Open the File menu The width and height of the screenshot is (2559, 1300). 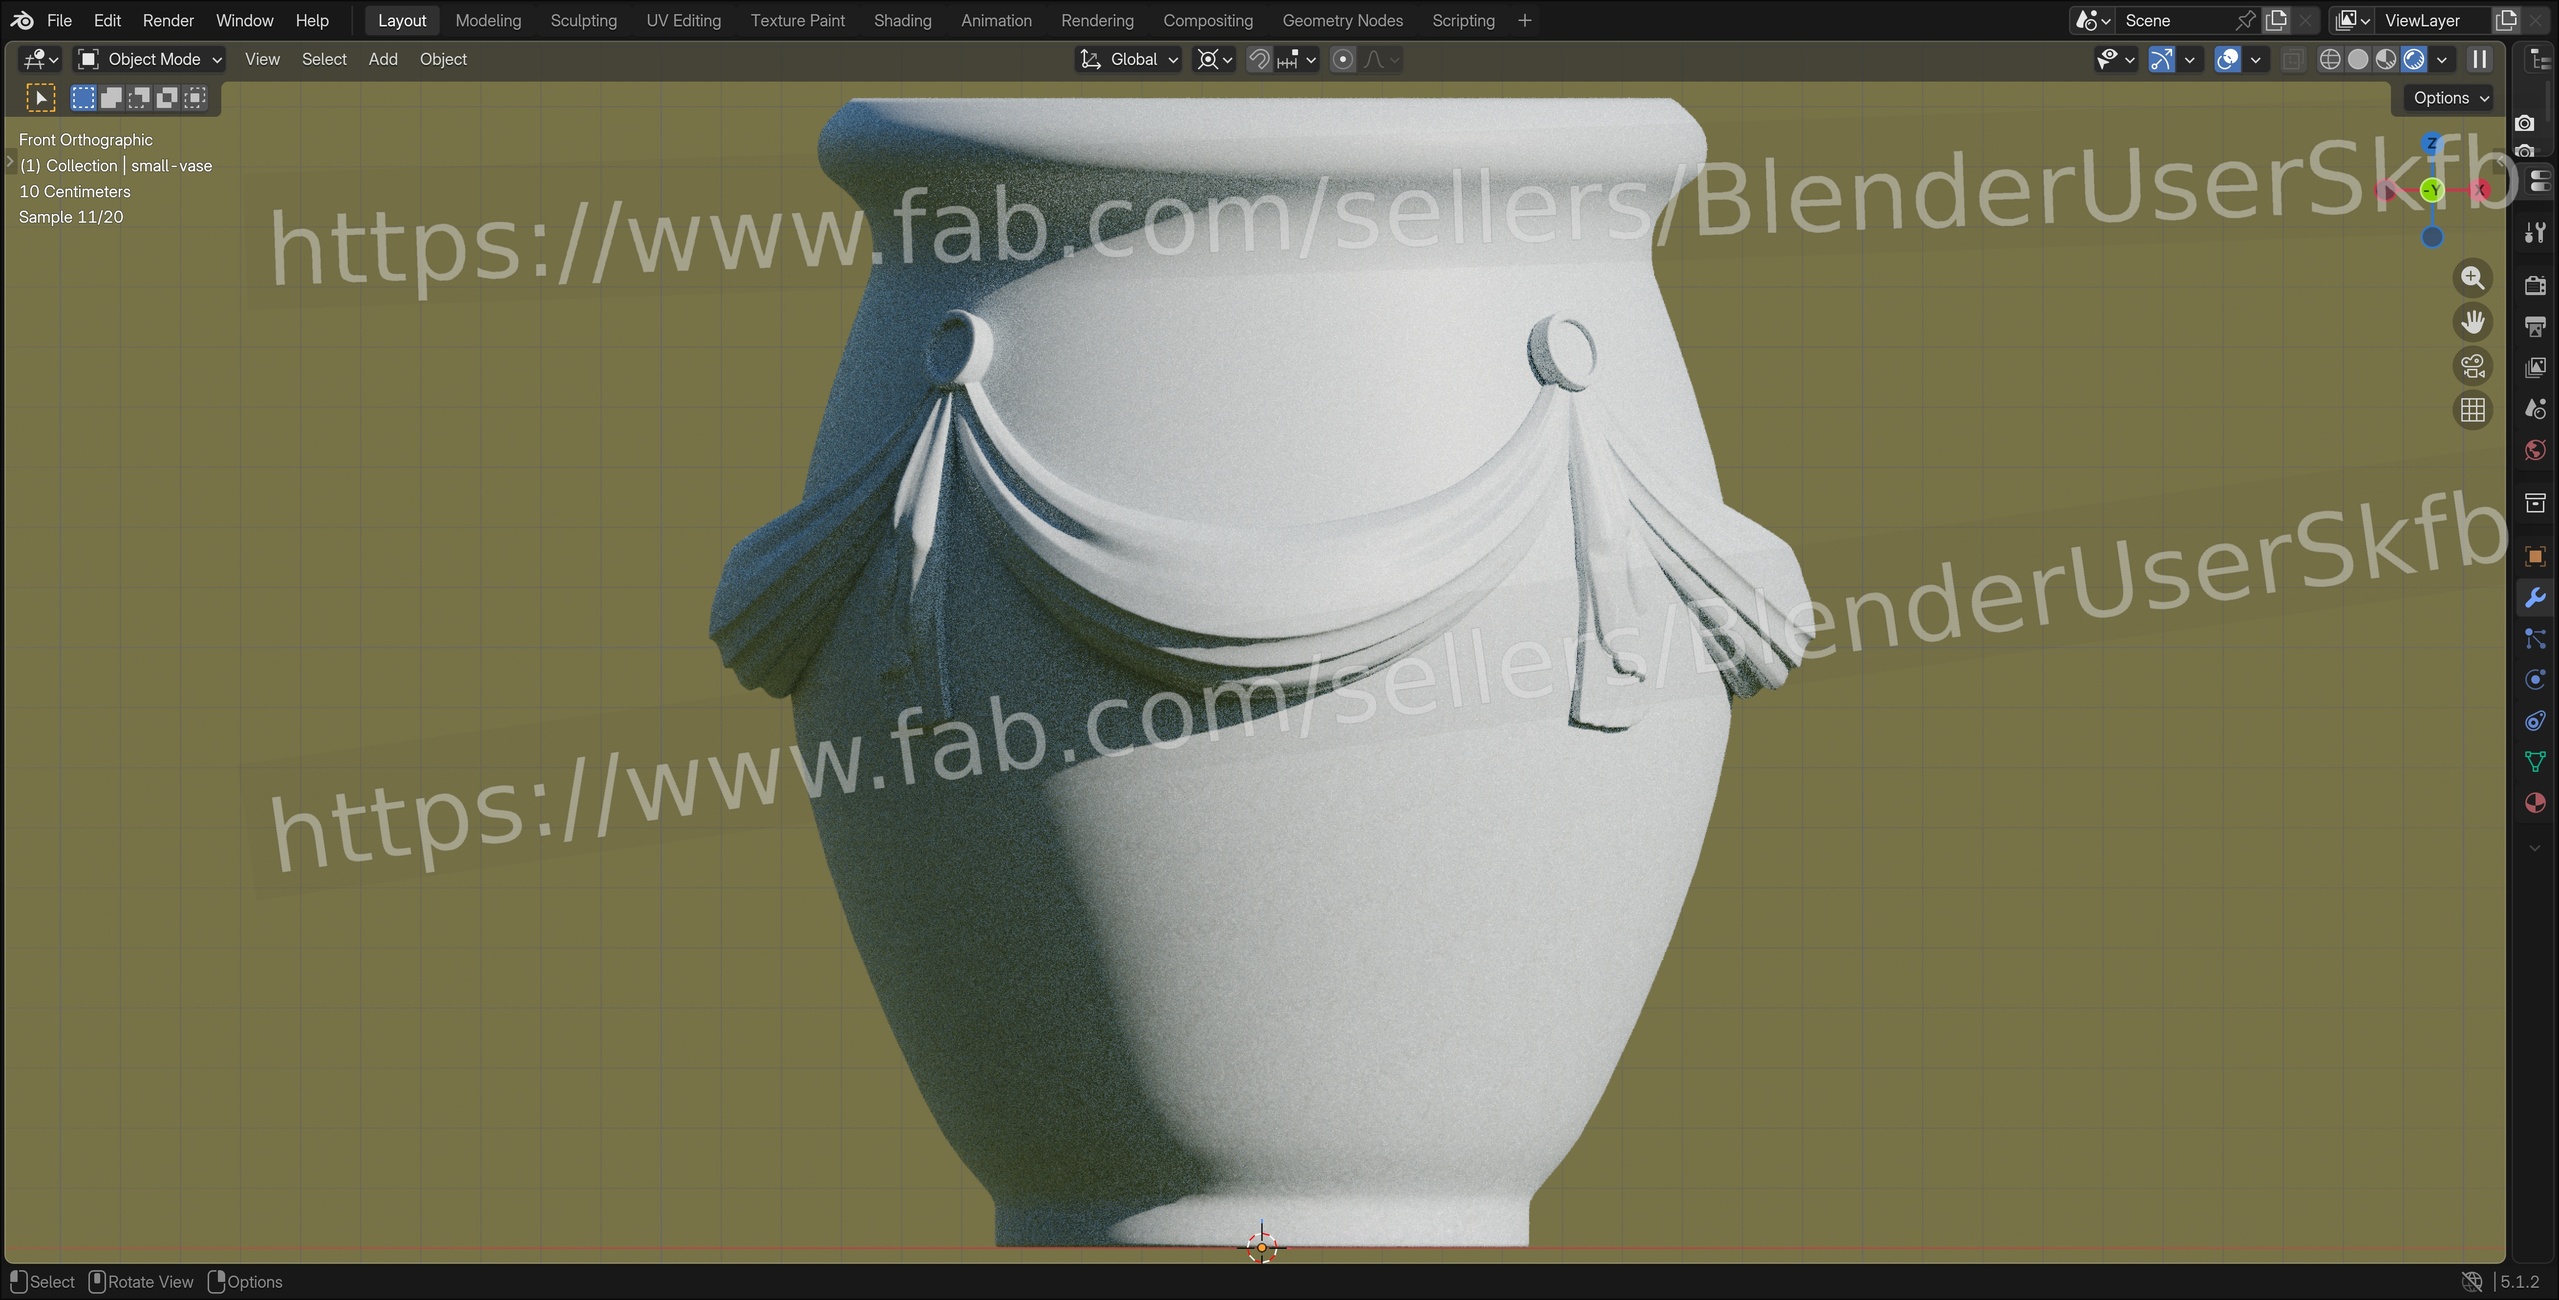(x=59, y=20)
